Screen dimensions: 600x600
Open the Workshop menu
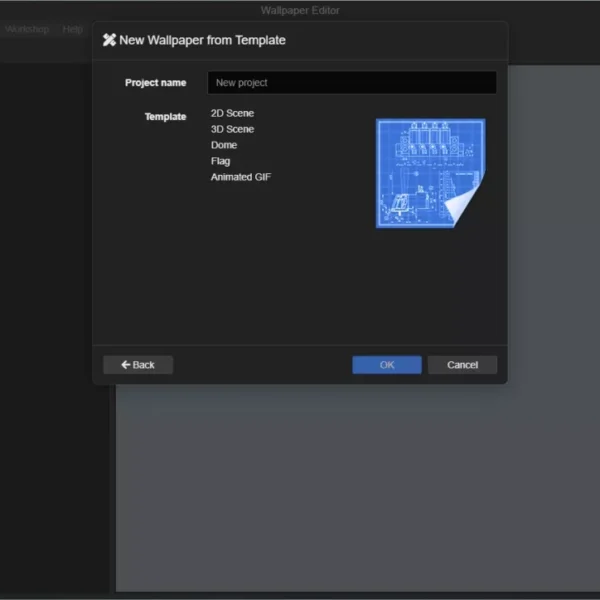click(27, 29)
